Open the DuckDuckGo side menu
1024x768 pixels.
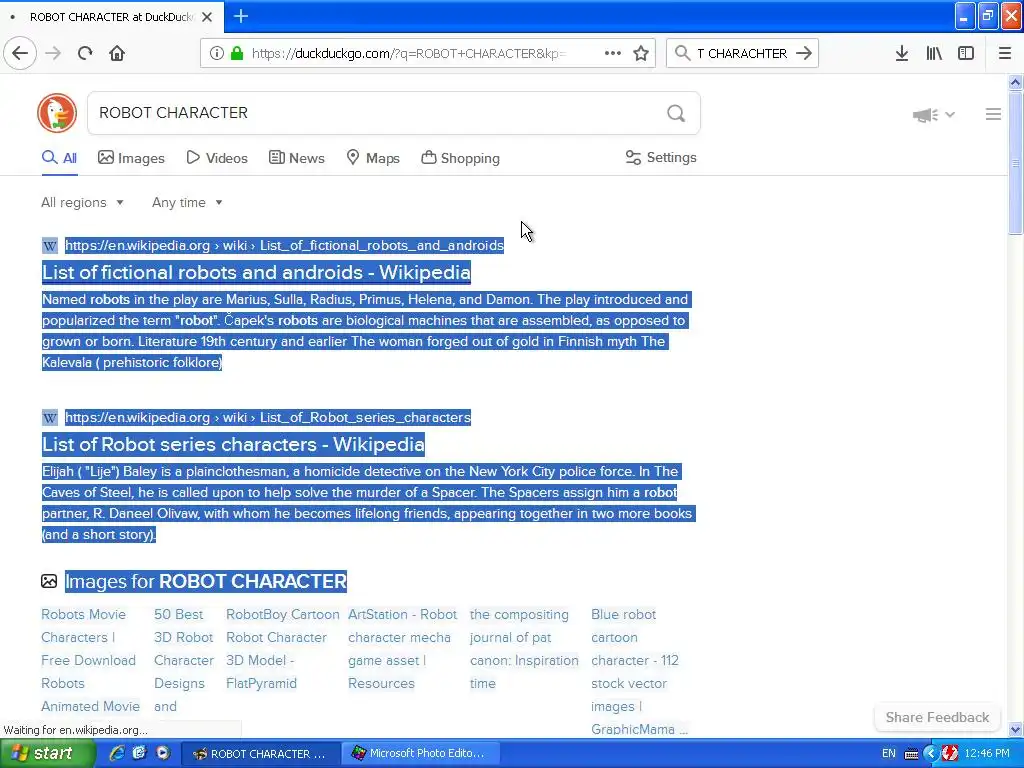[x=993, y=114]
